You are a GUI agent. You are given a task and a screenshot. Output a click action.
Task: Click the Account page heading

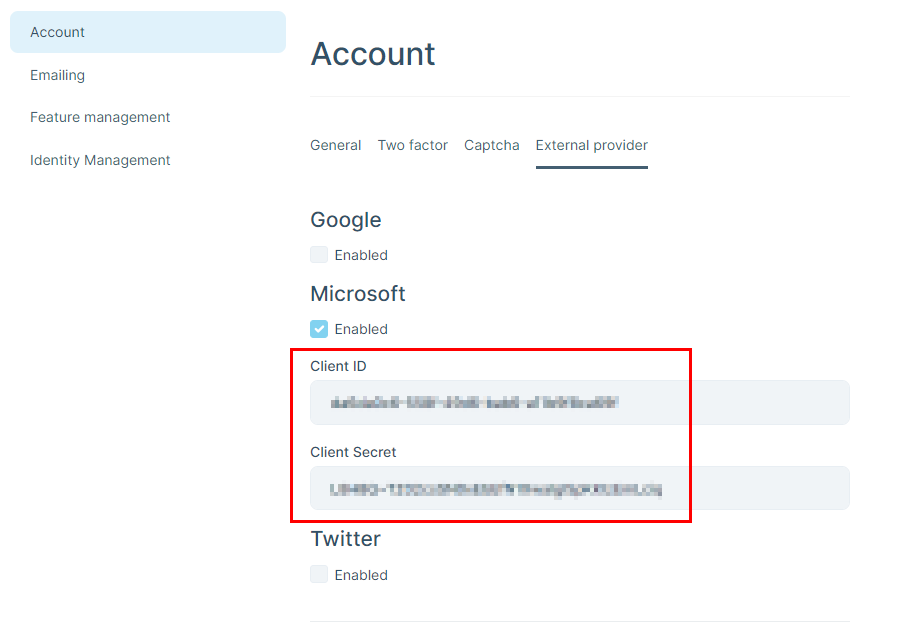(x=373, y=54)
